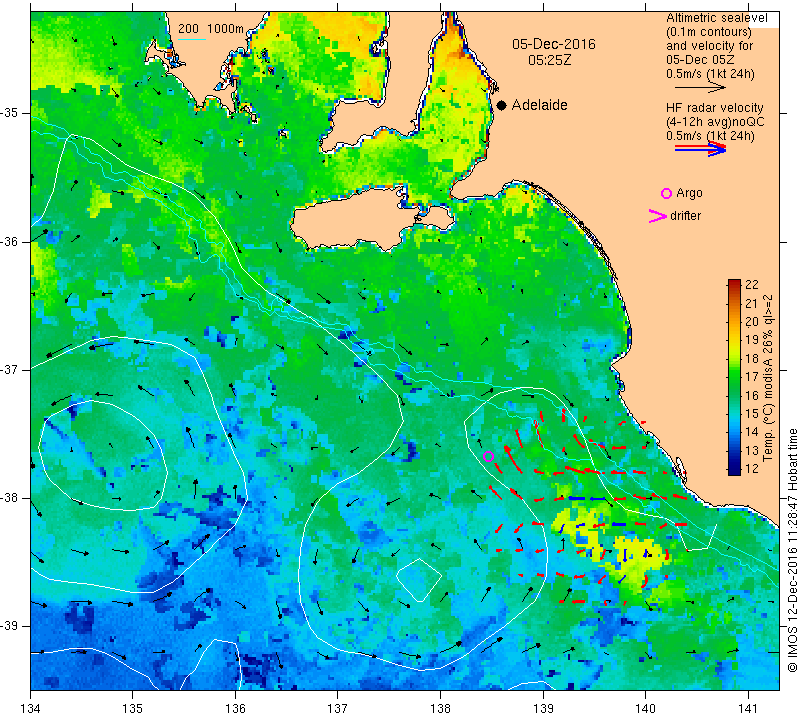Viewport: 800px width, 720px height.
Task: Click the 'HF radar velocity' legend heading
Action: click(x=714, y=108)
